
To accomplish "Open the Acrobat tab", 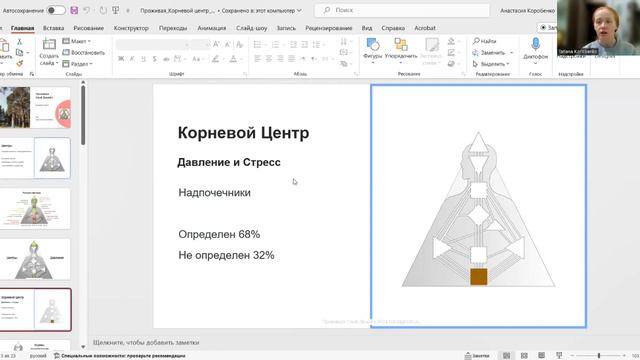I will click(x=425, y=28).
